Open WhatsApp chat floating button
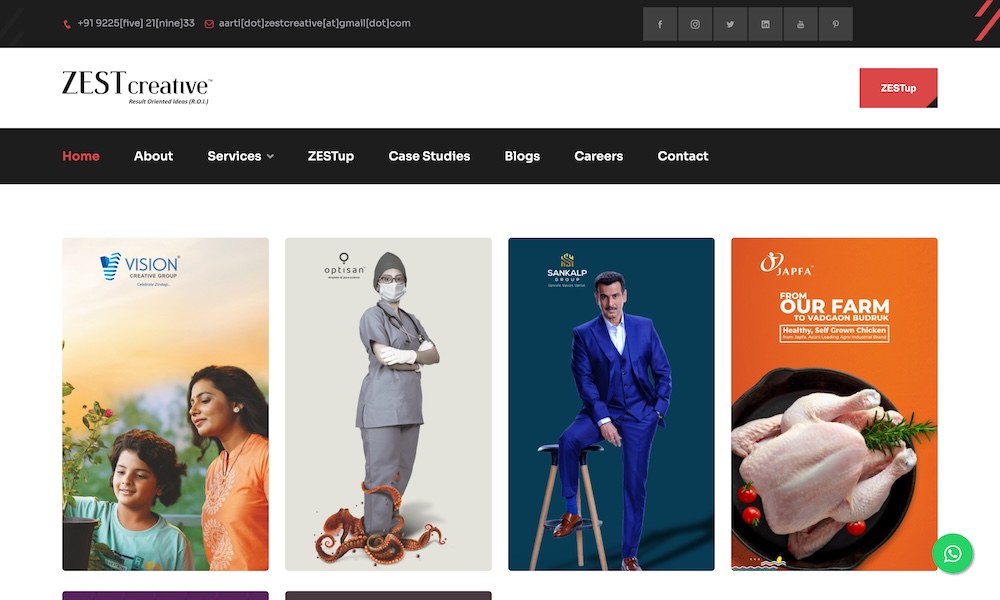 point(952,553)
